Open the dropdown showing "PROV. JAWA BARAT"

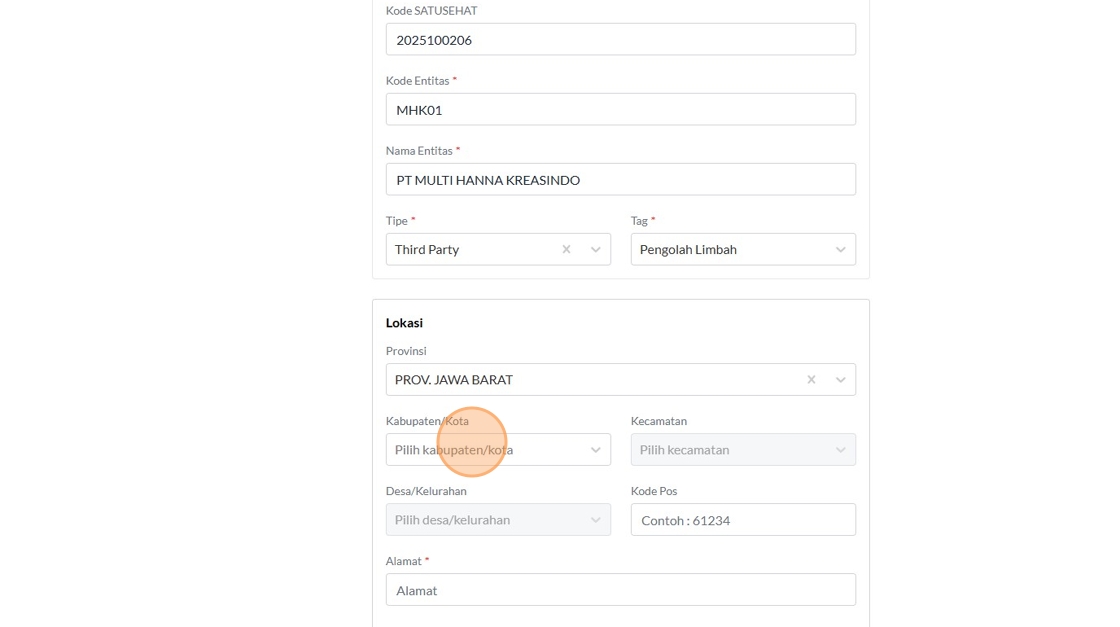pos(590,380)
